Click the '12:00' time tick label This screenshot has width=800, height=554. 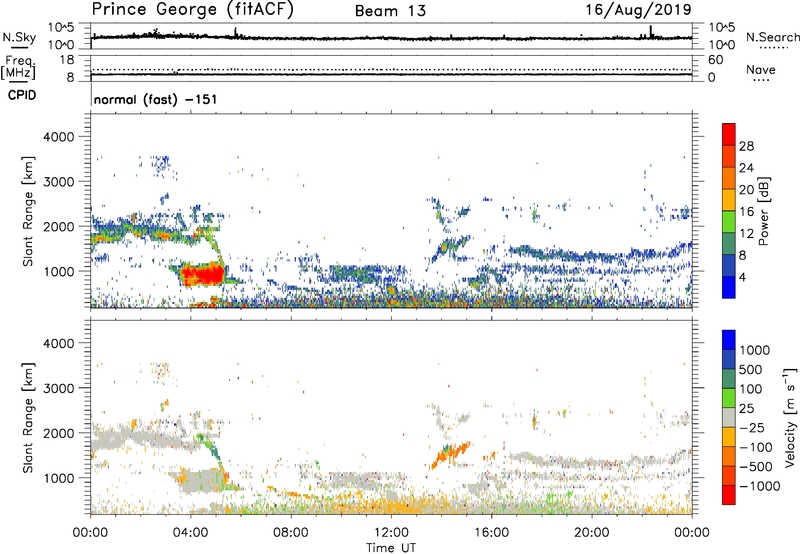(391, 533)
